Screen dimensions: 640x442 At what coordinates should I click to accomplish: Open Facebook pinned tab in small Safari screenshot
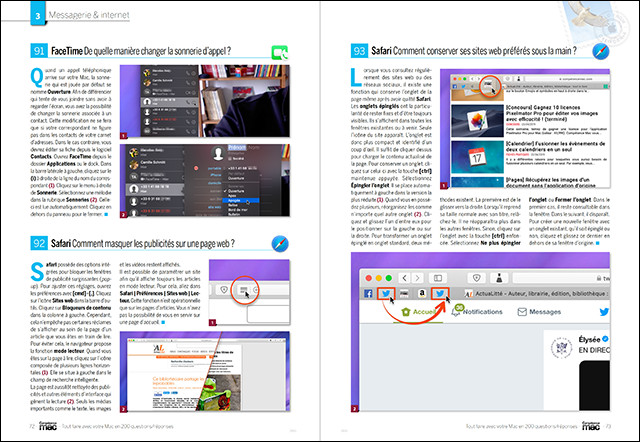(454, 87)
